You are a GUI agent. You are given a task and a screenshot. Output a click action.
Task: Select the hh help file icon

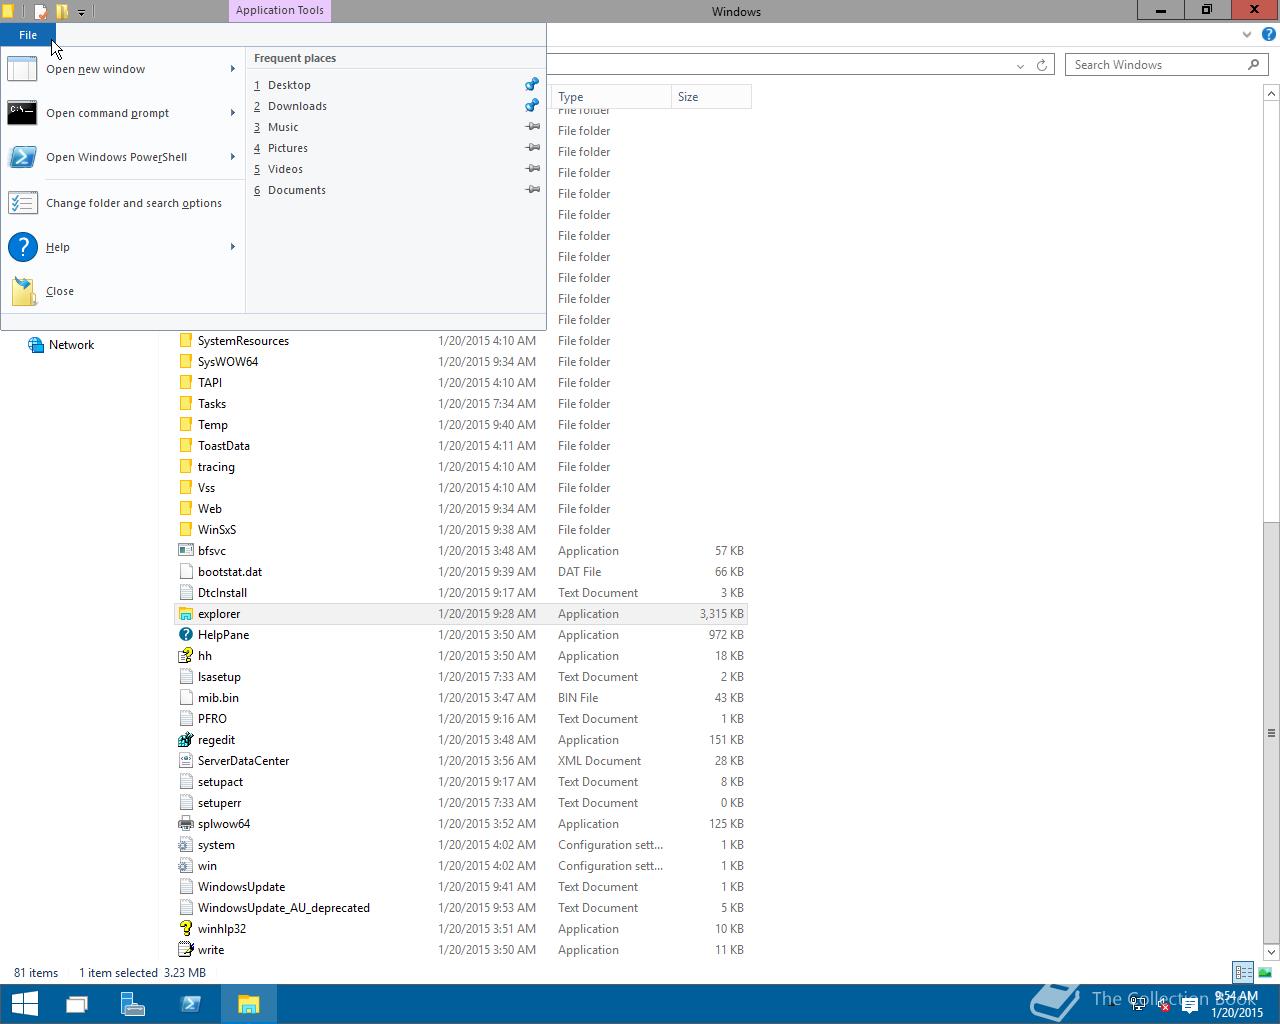click(x=185, y=656)
